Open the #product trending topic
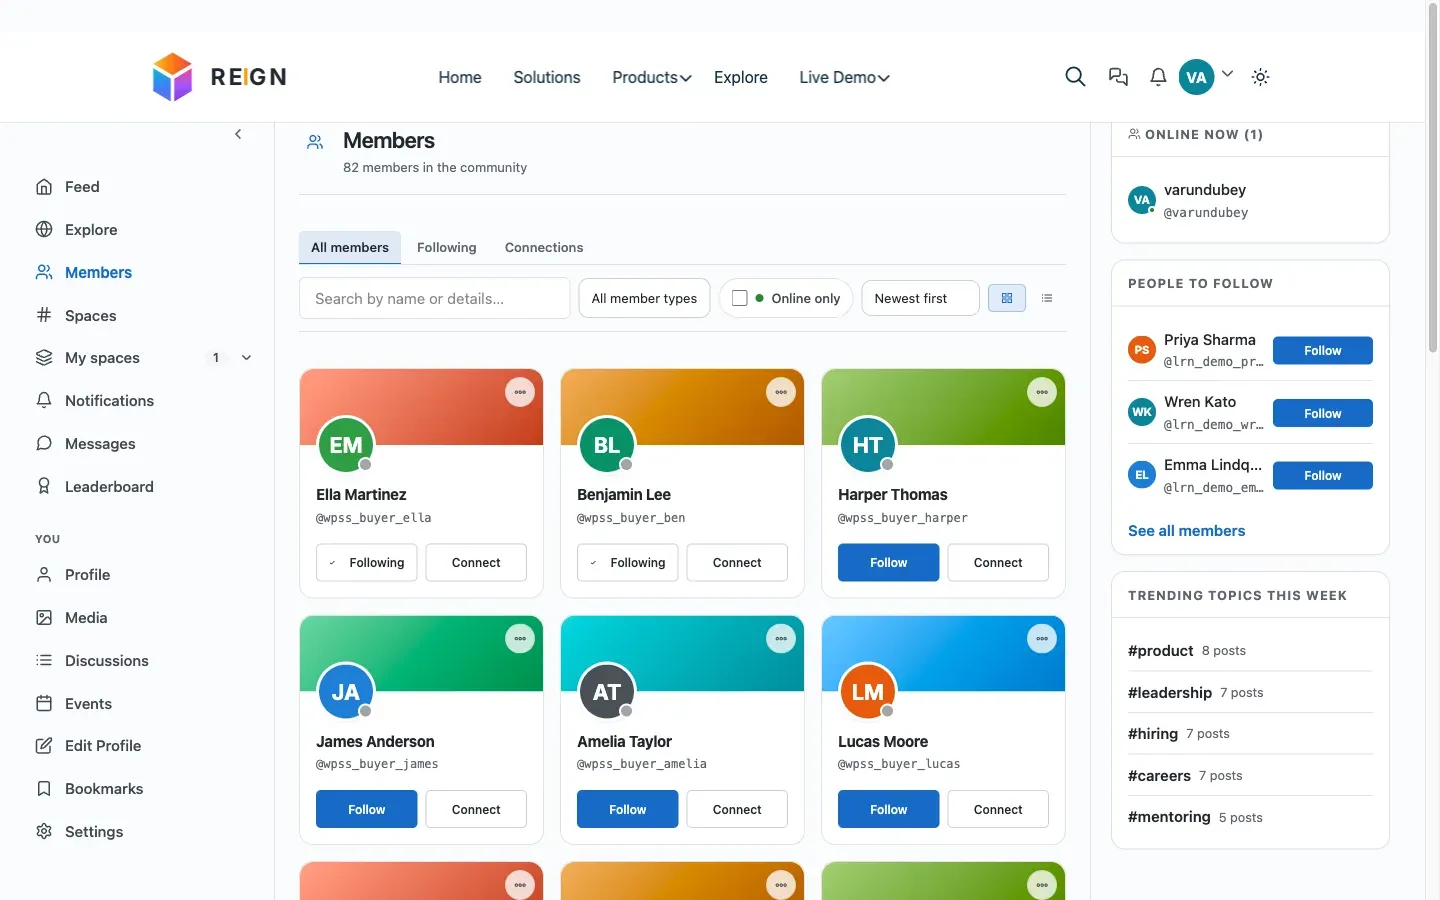1440x900 pixels. tap(1160, 651)
